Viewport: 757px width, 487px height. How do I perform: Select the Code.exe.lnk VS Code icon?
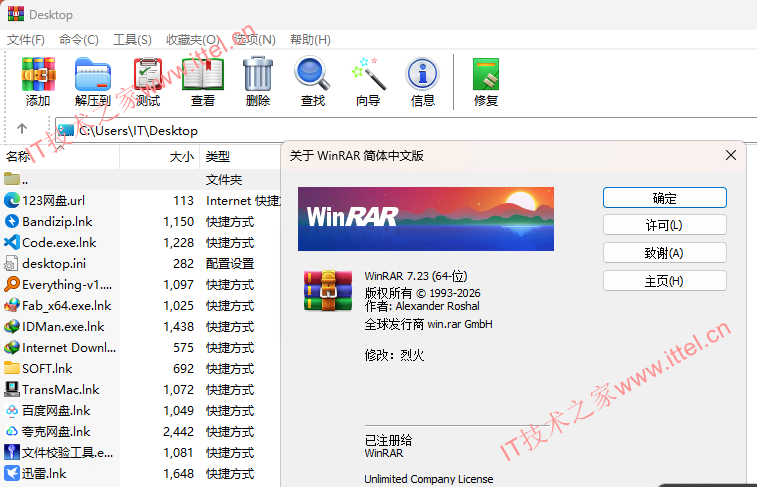coord(12,242)
